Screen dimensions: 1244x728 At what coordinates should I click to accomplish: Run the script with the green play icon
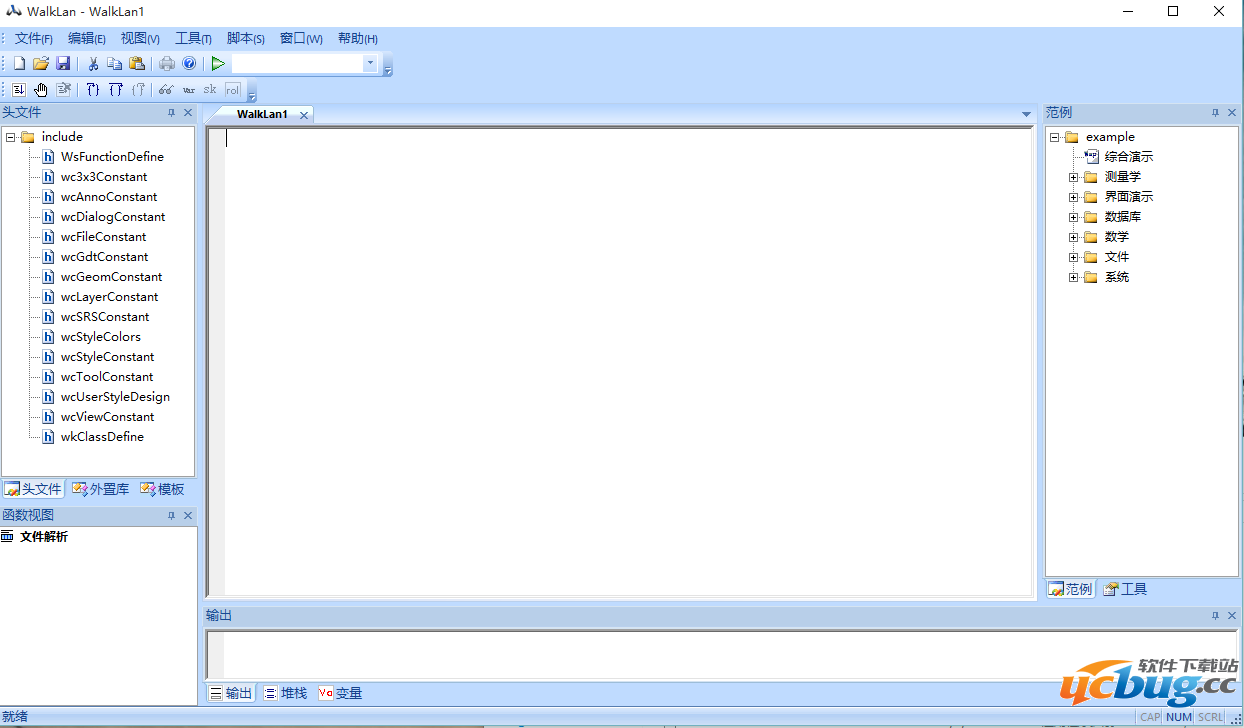coord(218,64)
